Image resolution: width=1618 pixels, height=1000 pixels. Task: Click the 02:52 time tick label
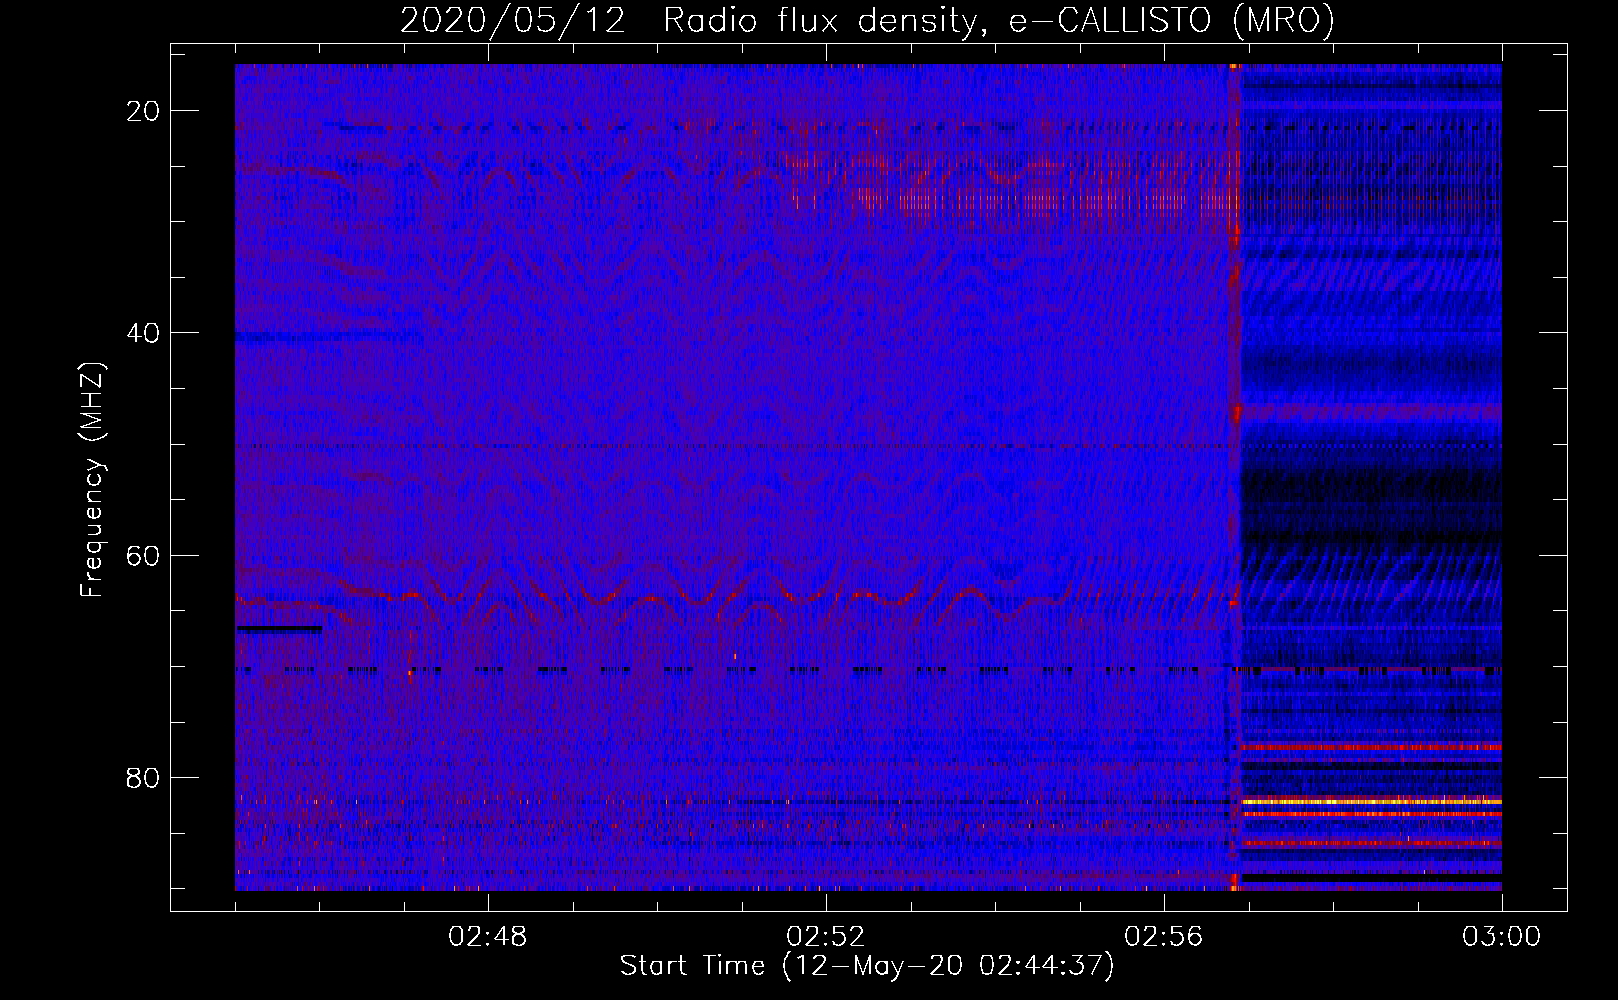[x=826, y=937]
